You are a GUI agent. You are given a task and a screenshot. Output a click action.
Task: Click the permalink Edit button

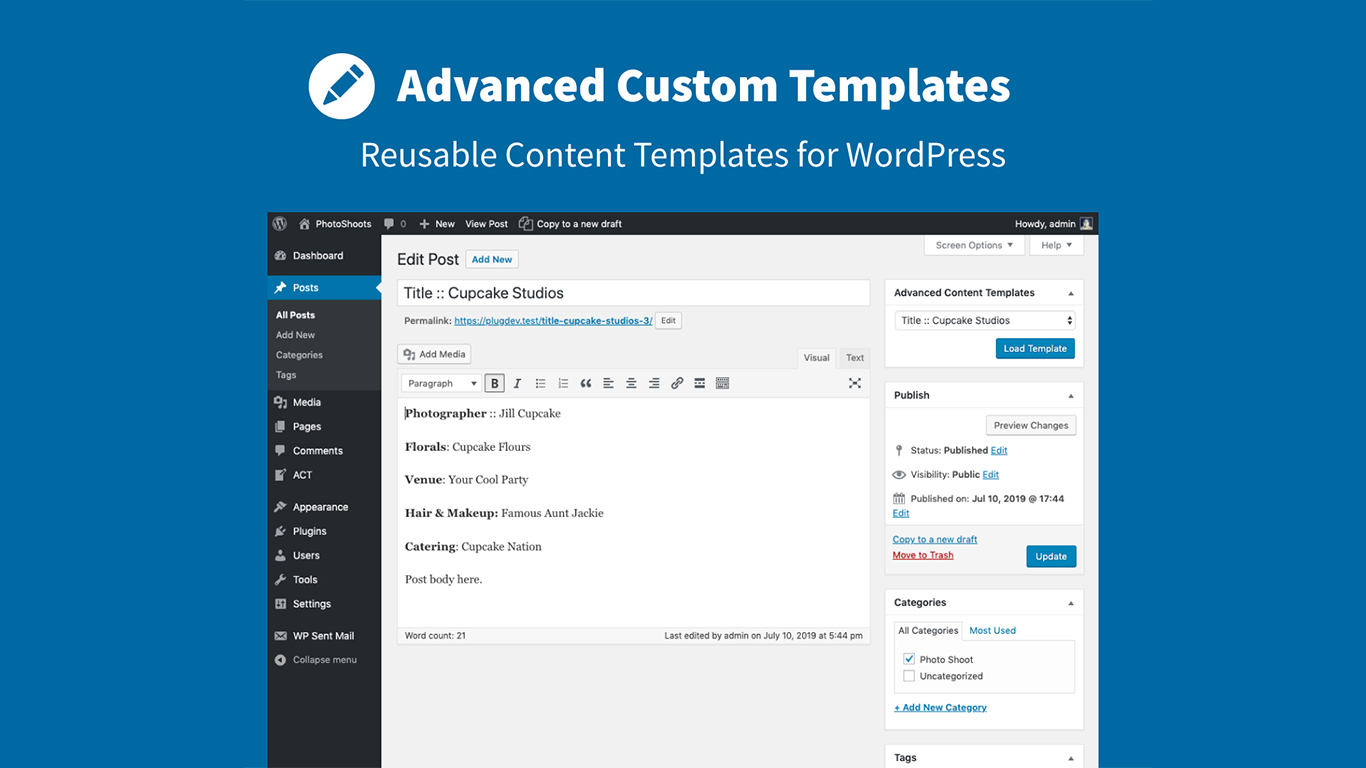(668, 321)
